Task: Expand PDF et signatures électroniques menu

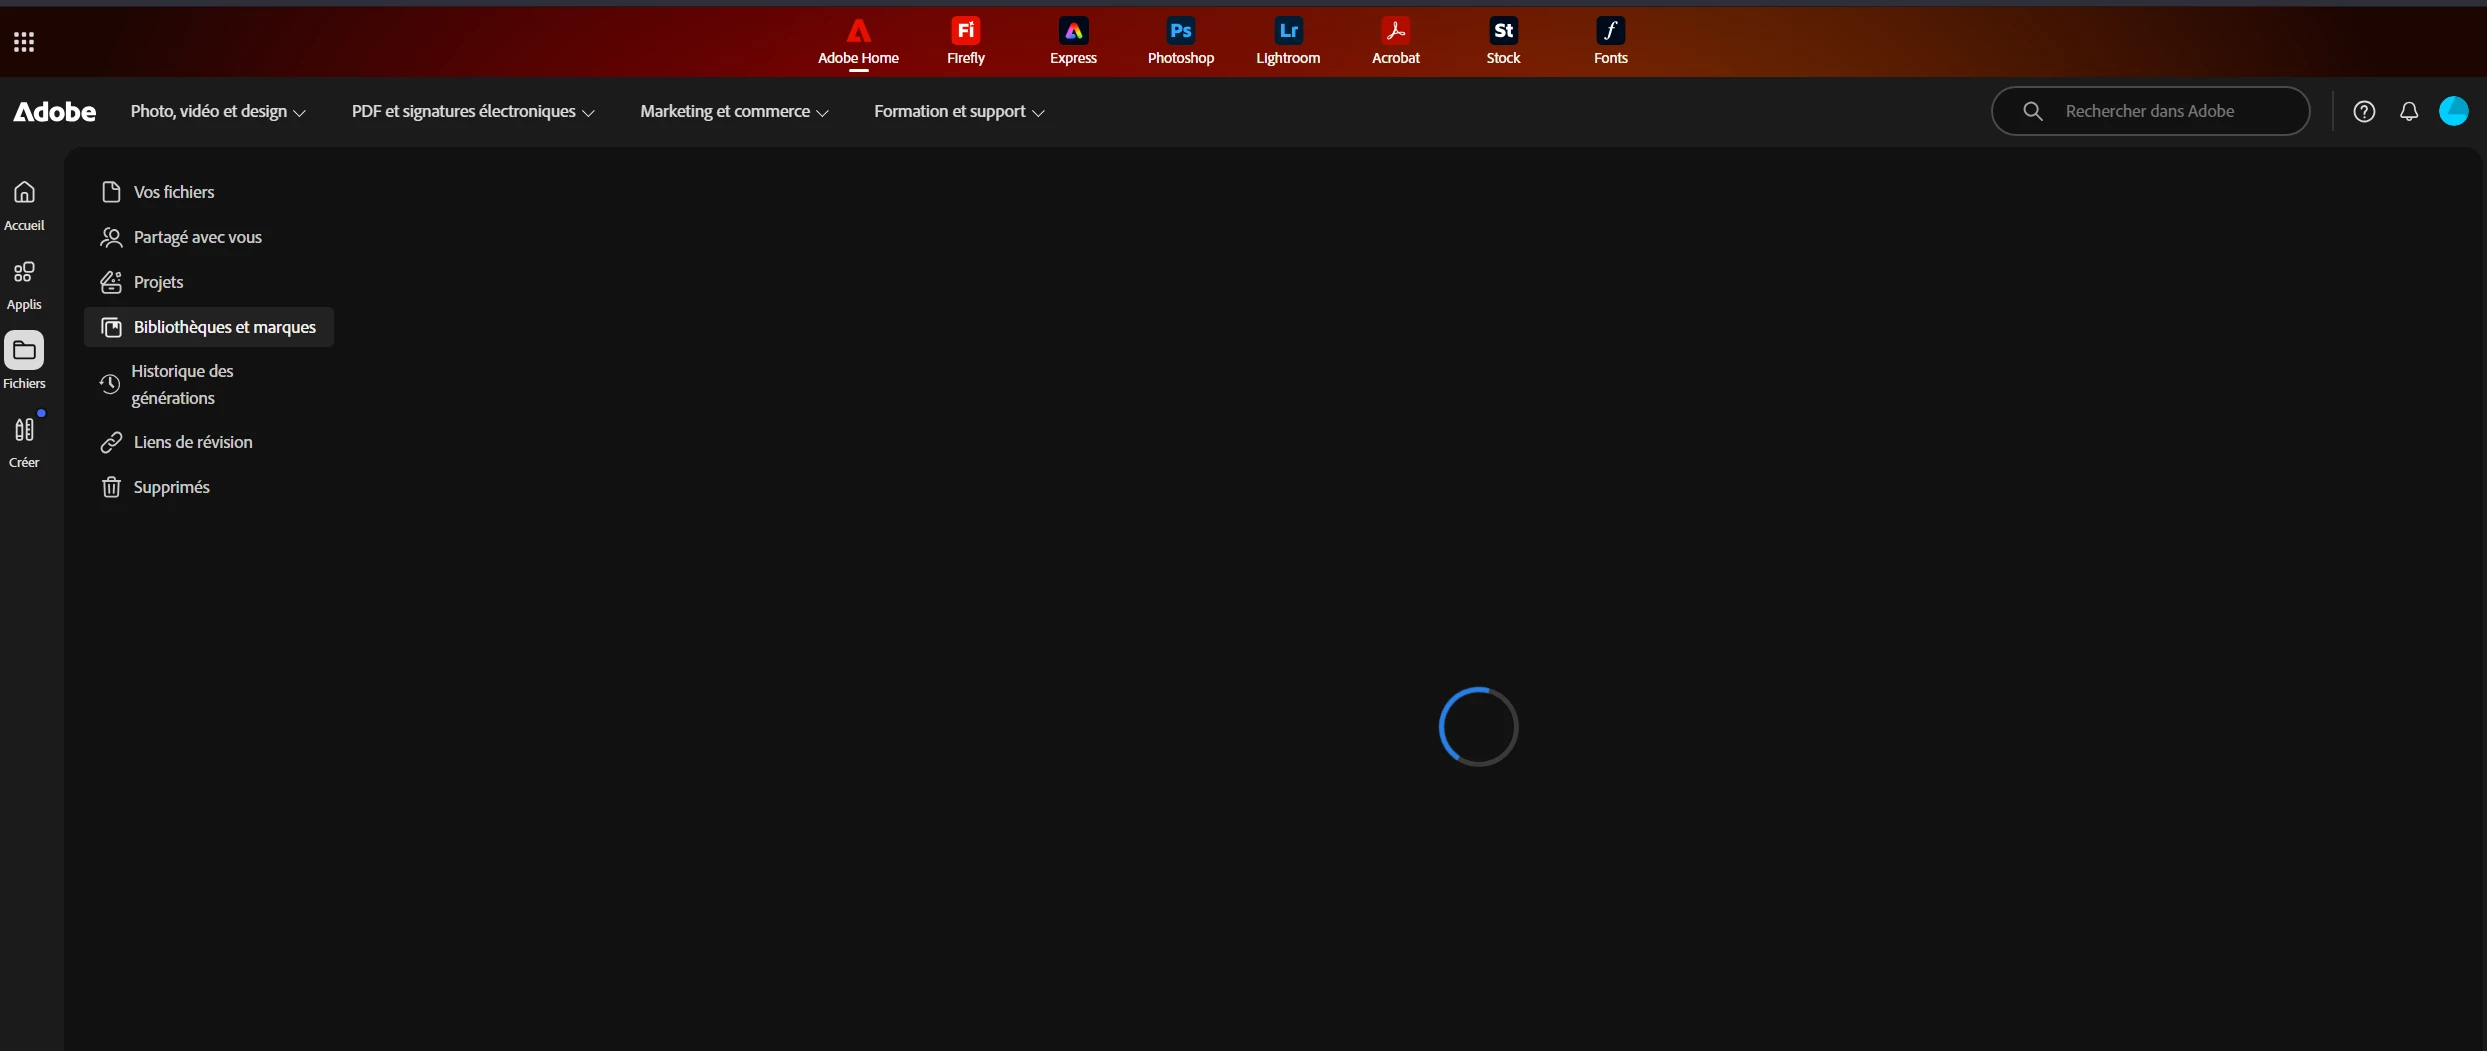Action: [473, 111]
